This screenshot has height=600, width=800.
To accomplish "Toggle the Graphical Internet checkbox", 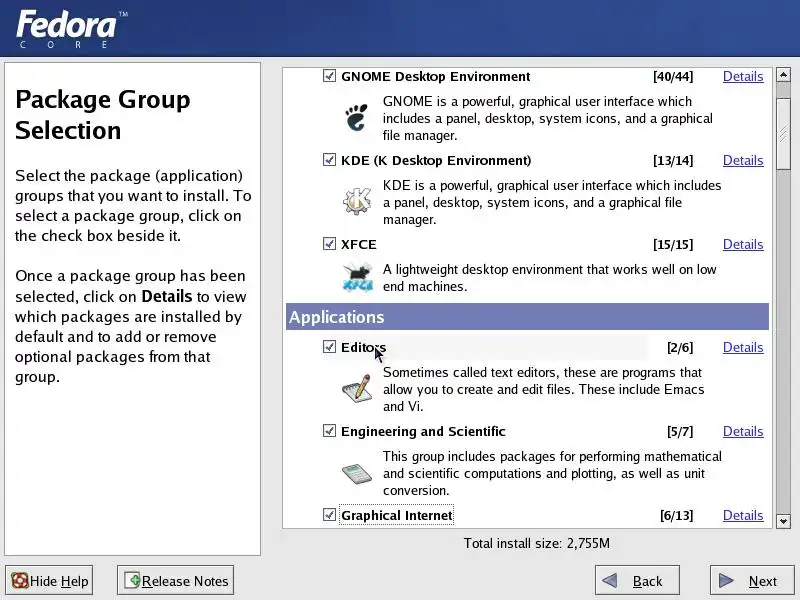I will click(x=329, y=515).
